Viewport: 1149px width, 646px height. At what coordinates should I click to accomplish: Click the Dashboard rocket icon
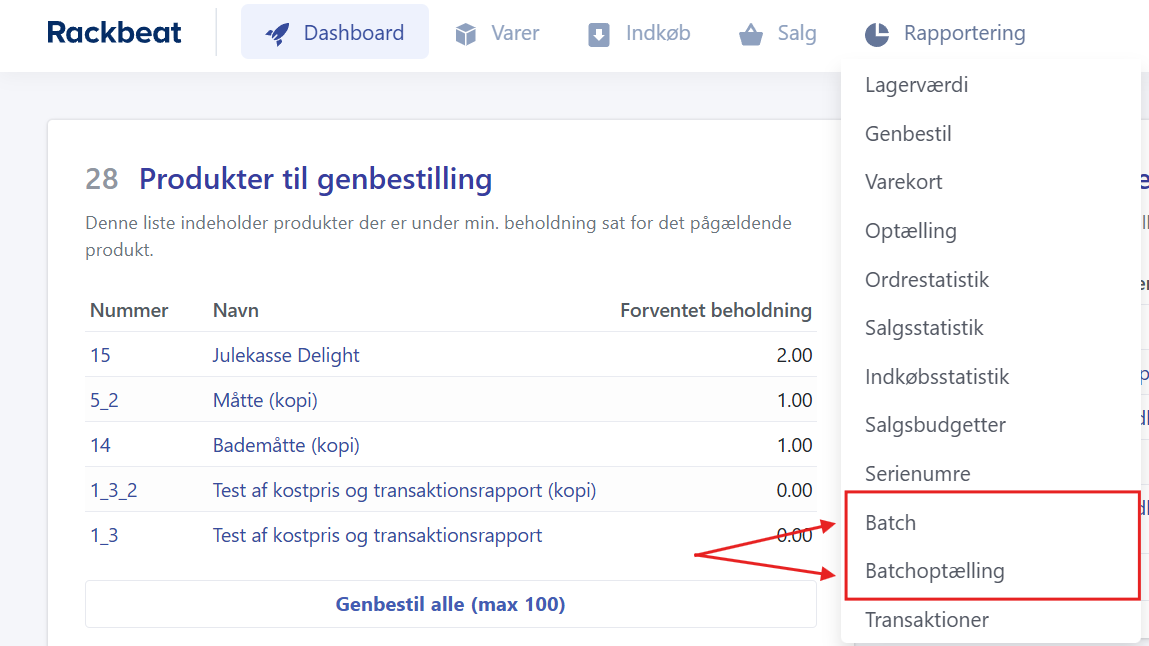point(277,34)
